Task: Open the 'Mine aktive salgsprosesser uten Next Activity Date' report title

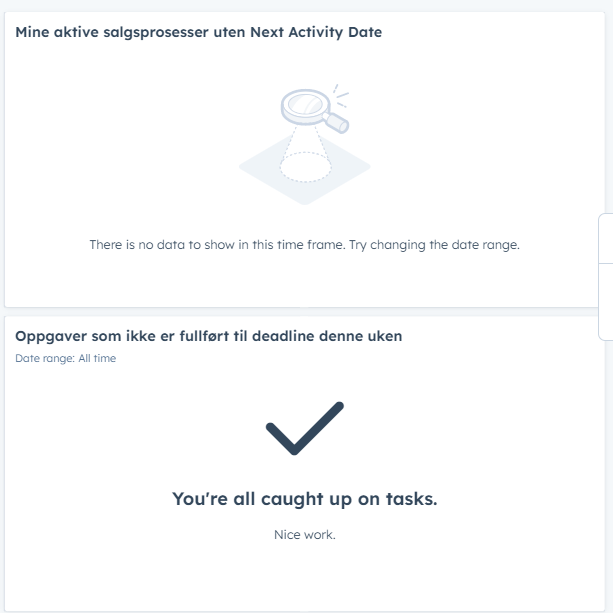Action: tap(199, 32)
